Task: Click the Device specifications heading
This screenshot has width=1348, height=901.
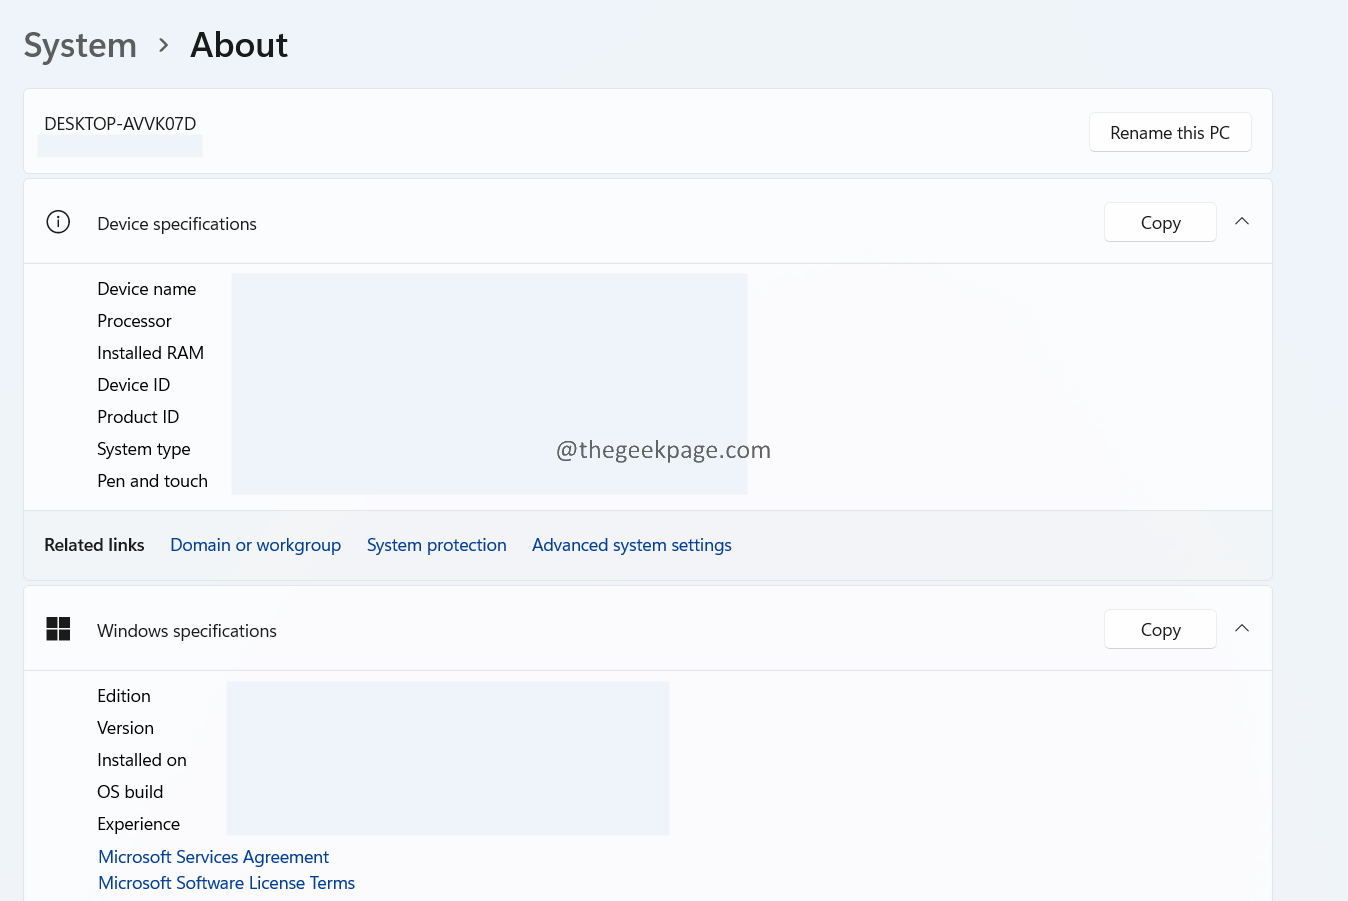Action: click(177, 224)
